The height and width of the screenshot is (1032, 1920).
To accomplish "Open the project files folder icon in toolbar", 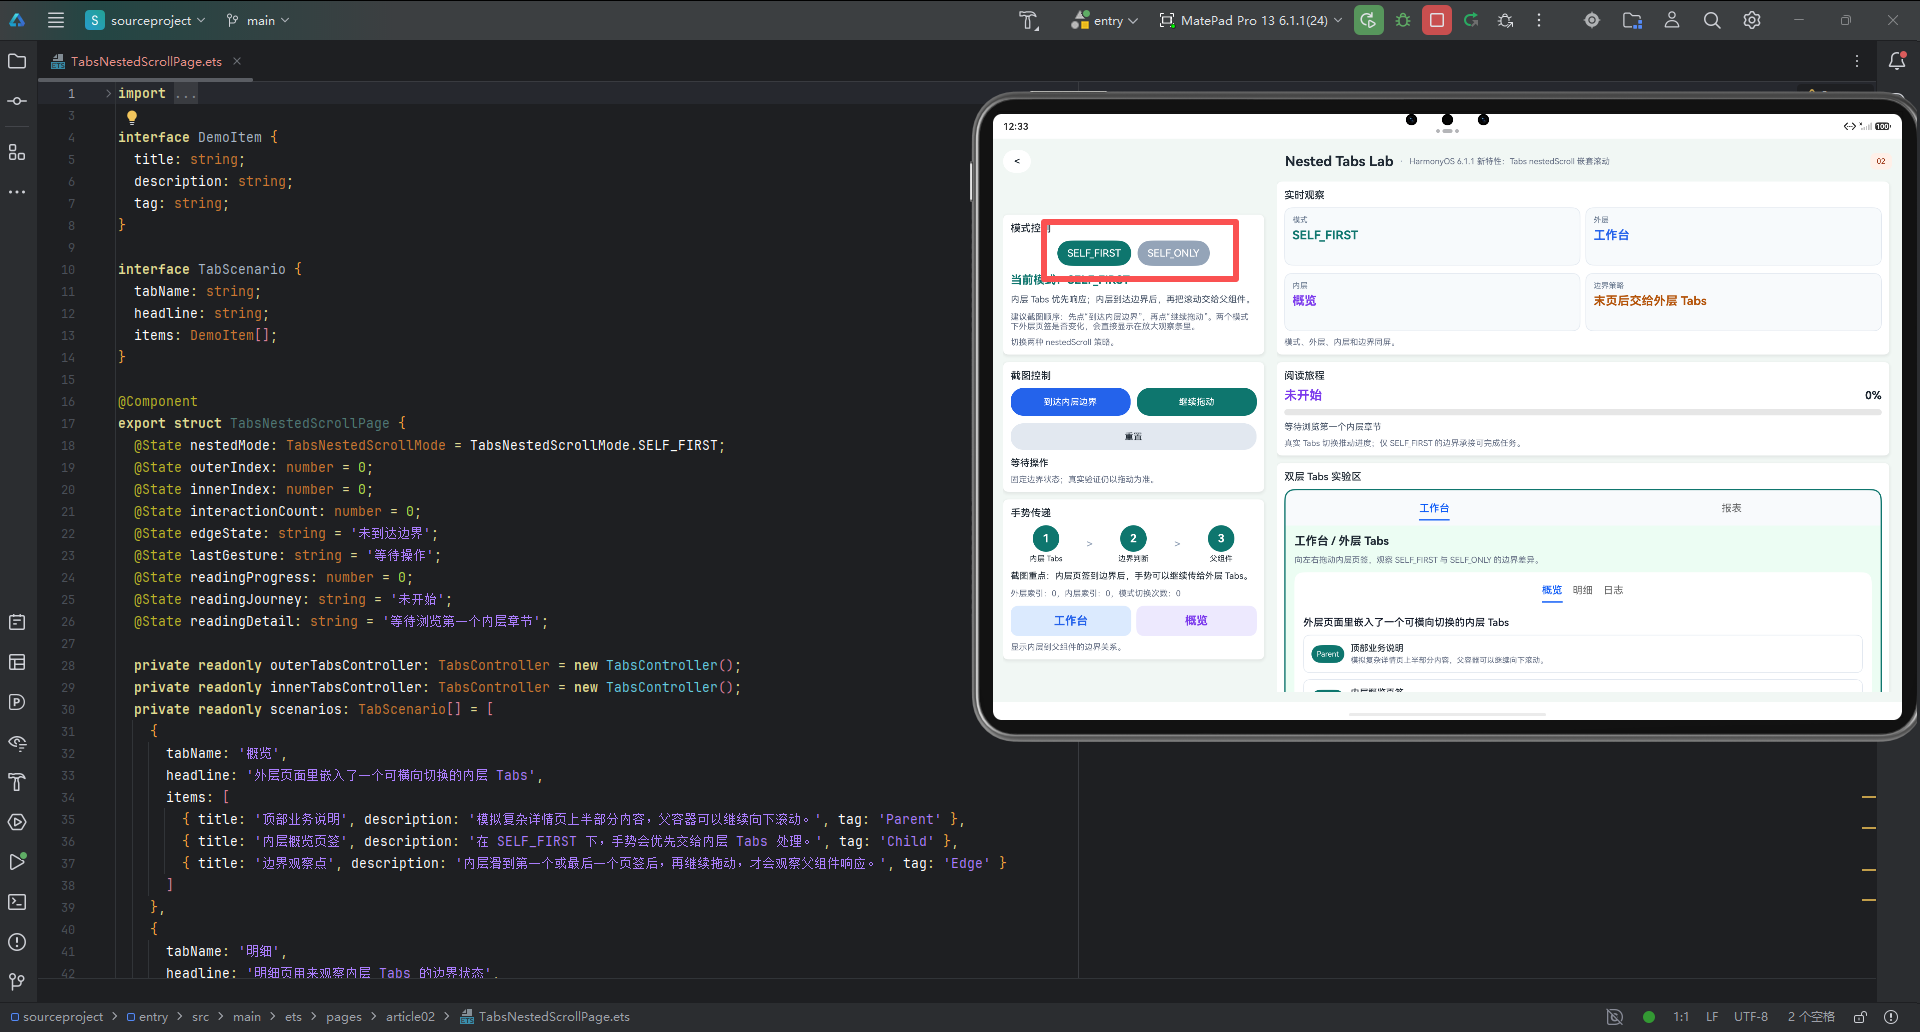I will pyautogui.click(x=1632, y=20).
